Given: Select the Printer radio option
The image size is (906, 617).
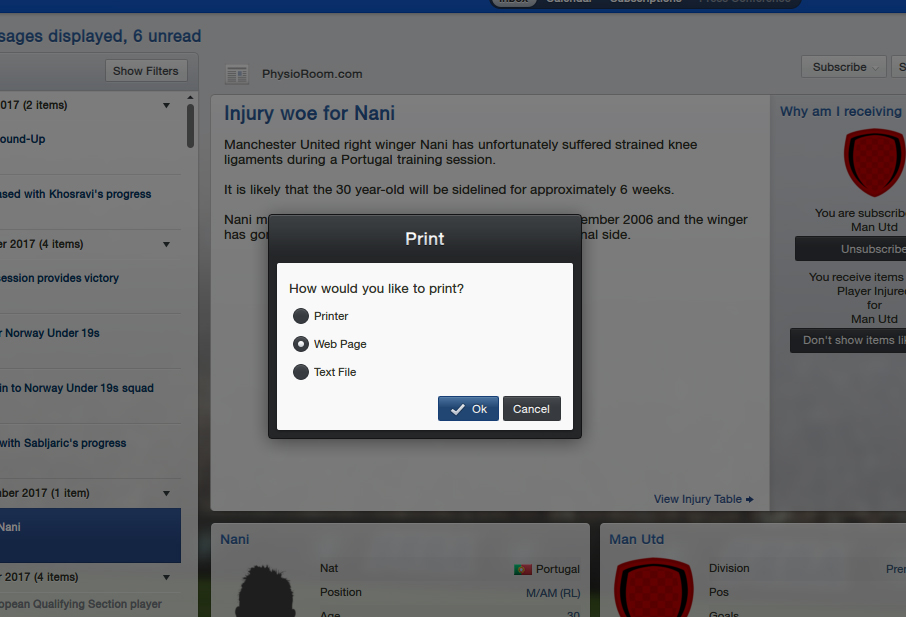Looking at the screenshot, I should tap(300, 316).
